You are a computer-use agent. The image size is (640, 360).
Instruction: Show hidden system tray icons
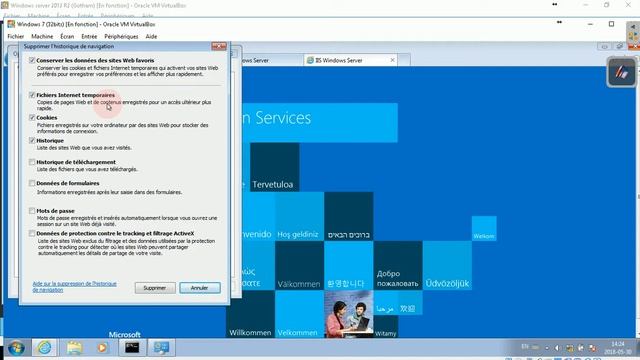point(547,348)
